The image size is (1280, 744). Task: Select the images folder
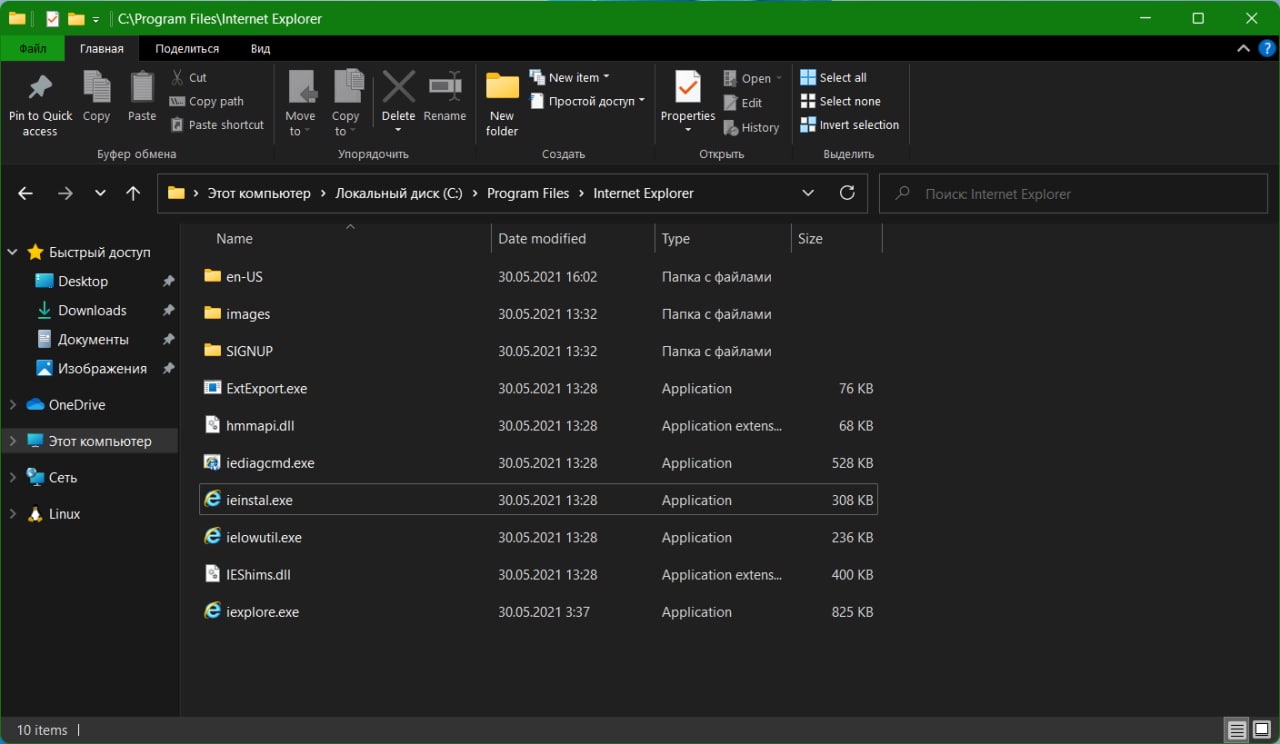click(x=538, y=314)
